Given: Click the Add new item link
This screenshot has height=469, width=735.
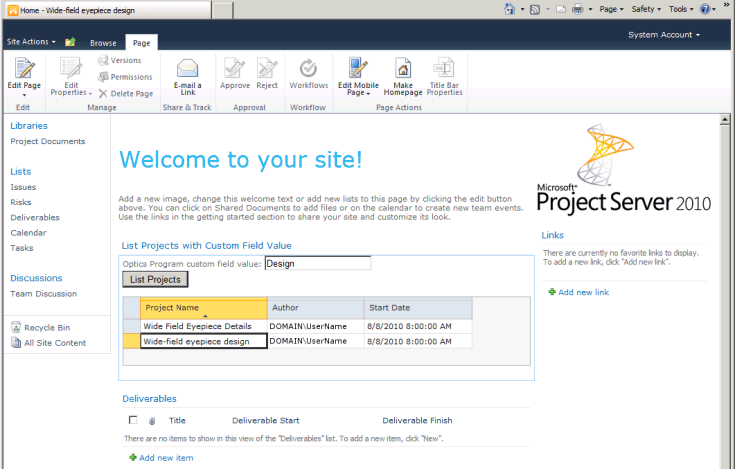Looking at the screenshot, I should (166, 458).
